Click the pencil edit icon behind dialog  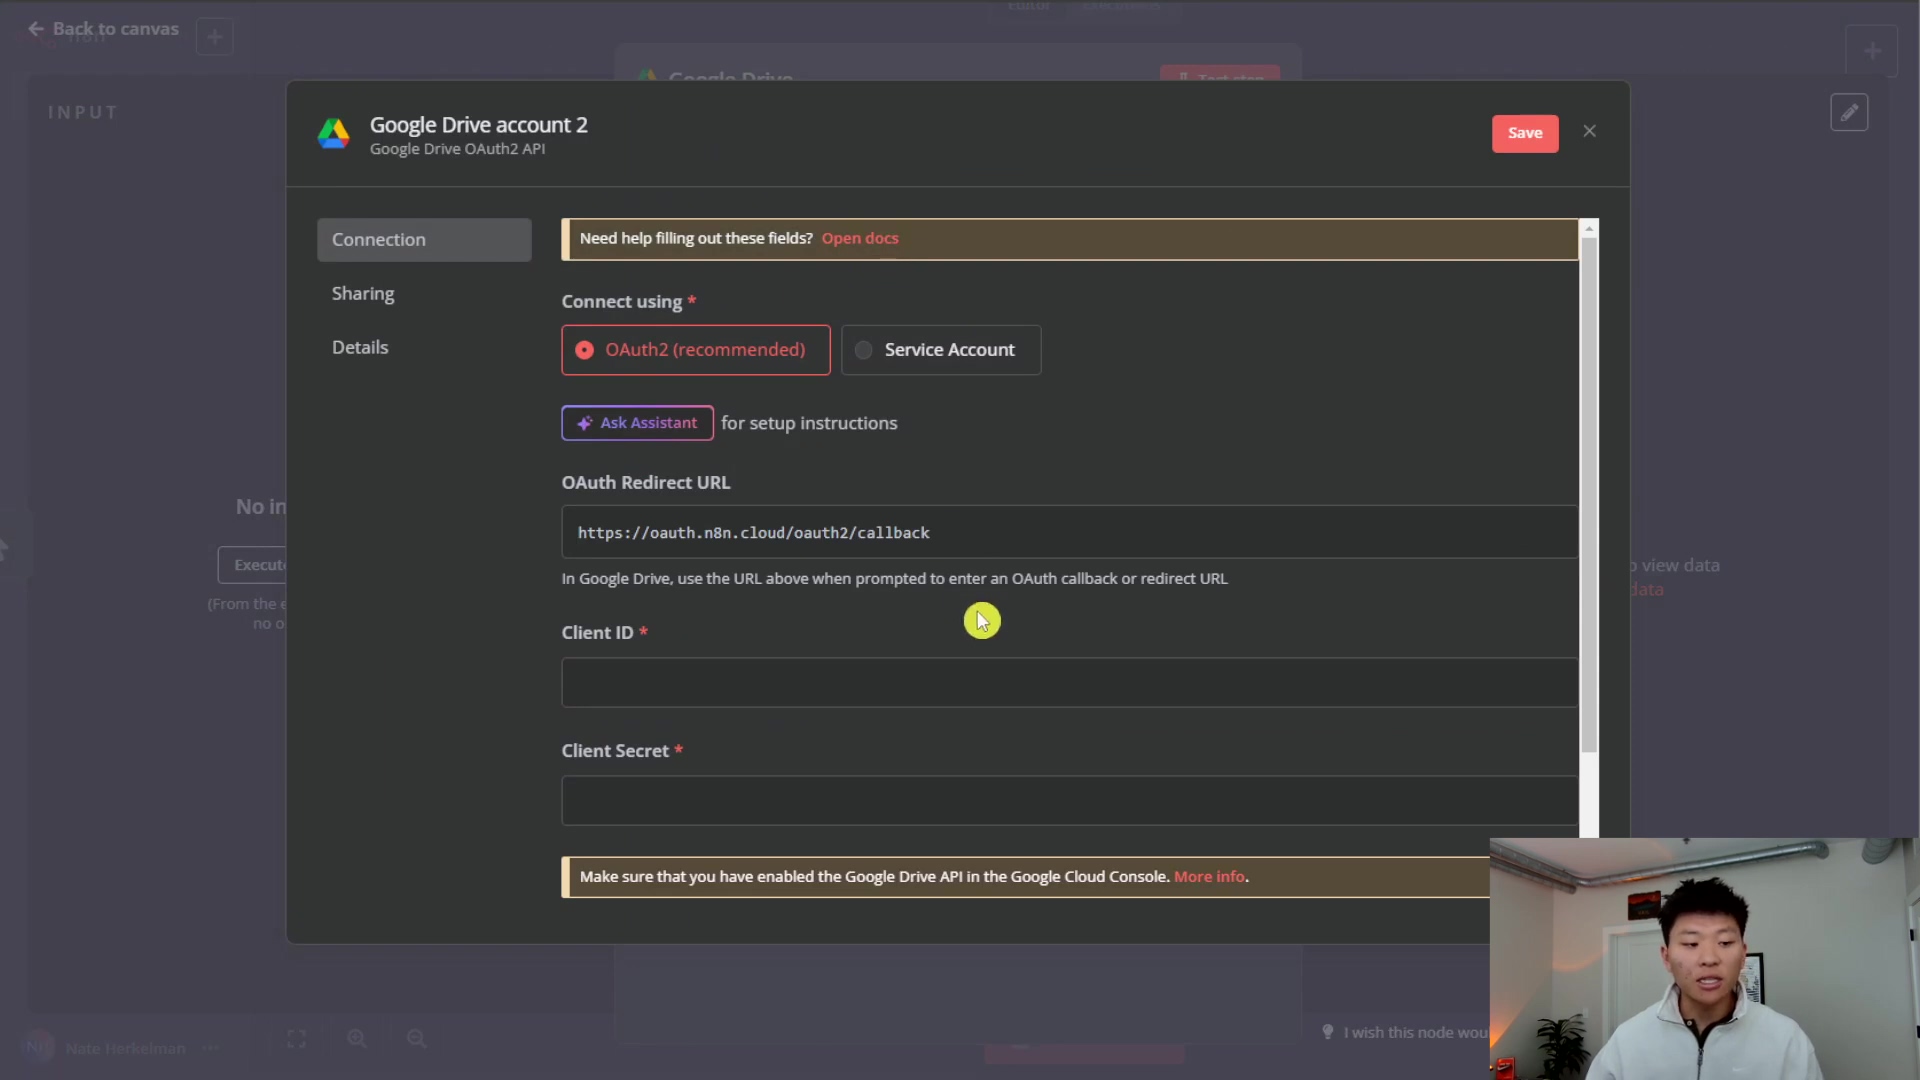[x=1849, y=113]
